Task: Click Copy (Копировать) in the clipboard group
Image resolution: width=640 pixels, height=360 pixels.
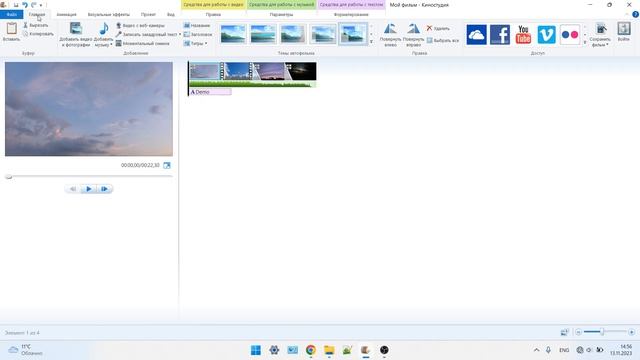Action: click(x=38, y=34)
